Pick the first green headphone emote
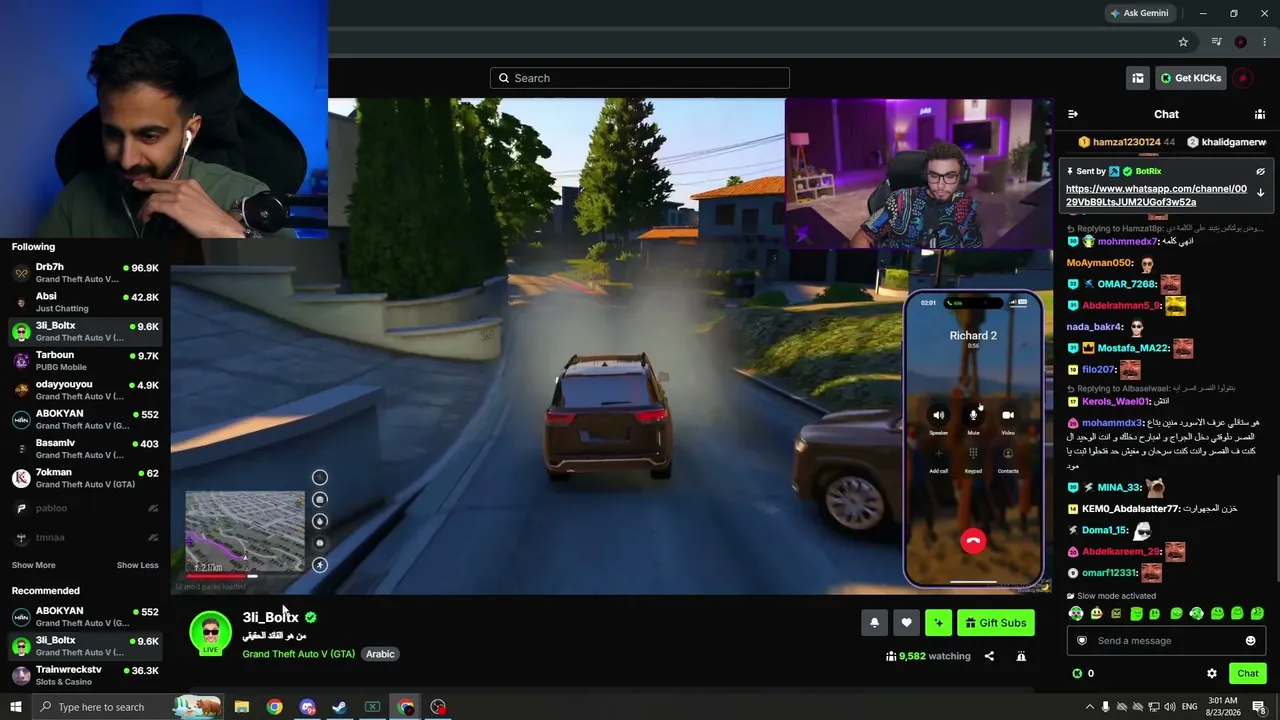The width and height of the screenshot is (1280, 720). click(1076, 613)
